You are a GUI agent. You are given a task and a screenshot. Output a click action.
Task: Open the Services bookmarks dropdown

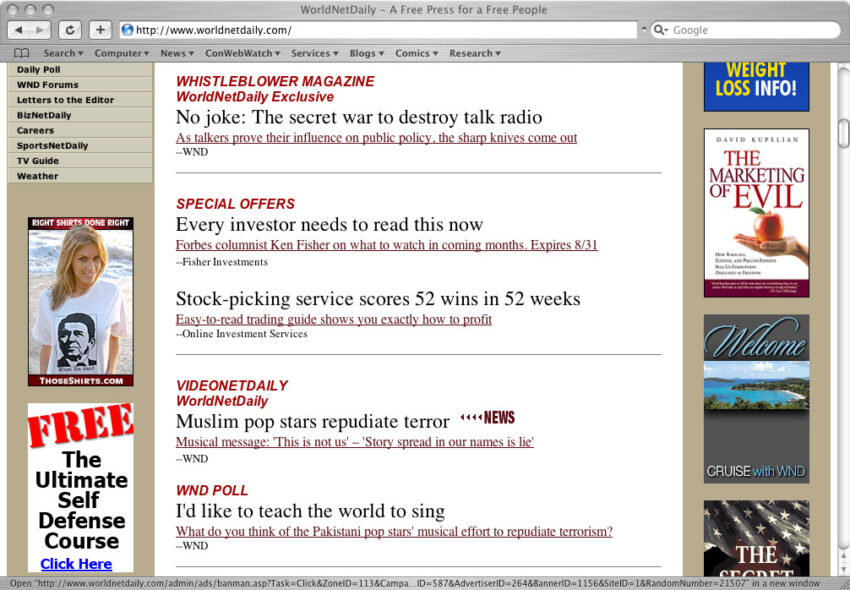click(314, 53)
